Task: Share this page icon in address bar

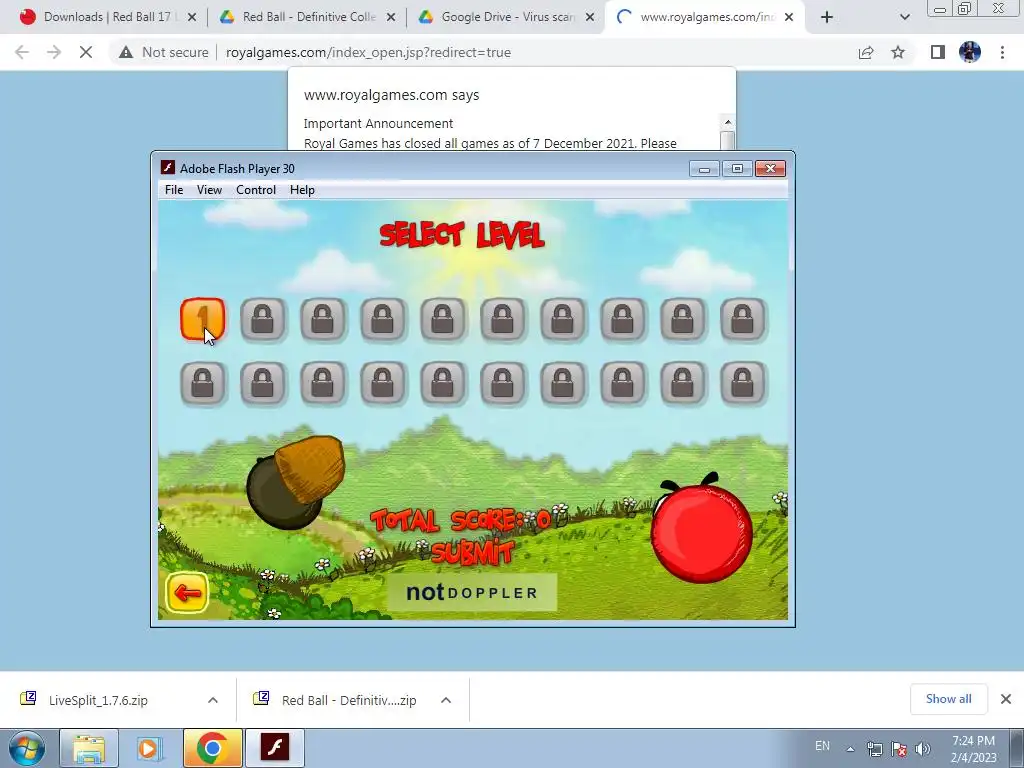Action: (866, 52)
